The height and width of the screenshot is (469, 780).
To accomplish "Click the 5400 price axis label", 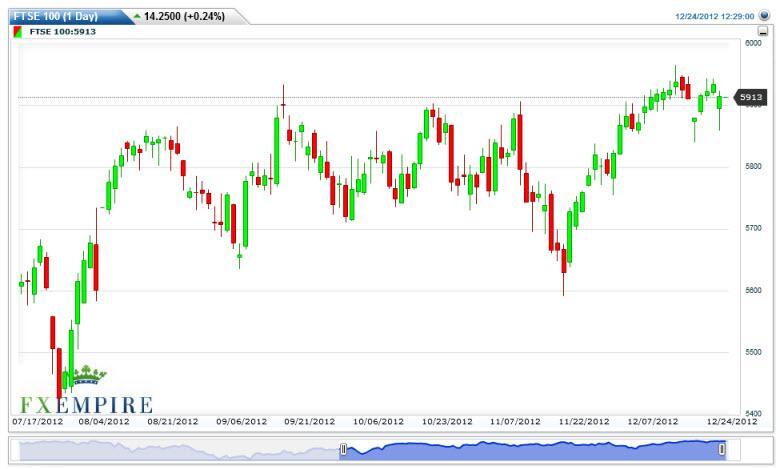I will click(x=753, y=413).
